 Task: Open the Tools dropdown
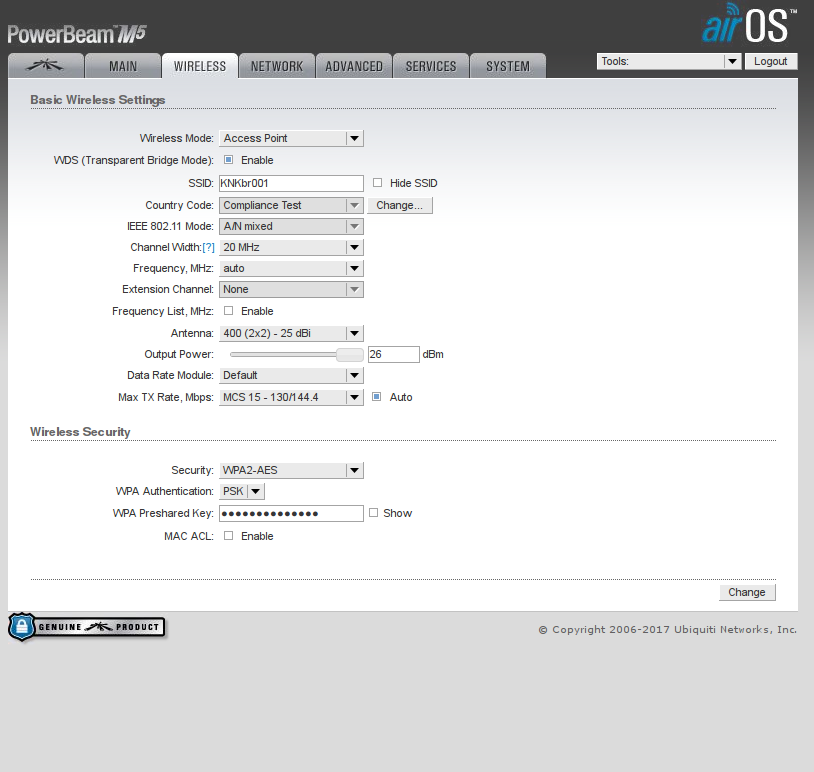(669, 61)
